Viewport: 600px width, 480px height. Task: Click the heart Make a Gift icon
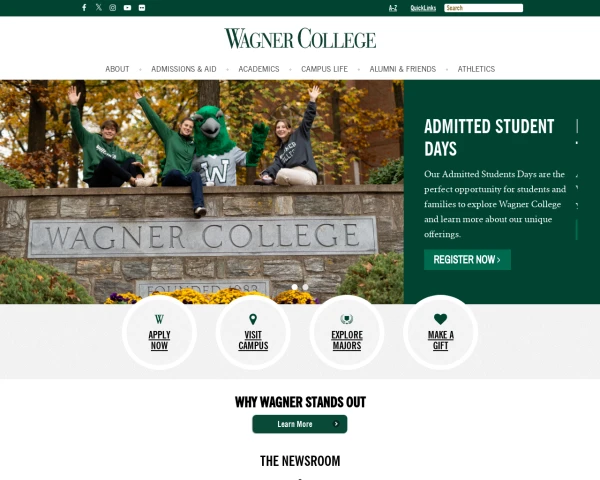tap(440, 319)
